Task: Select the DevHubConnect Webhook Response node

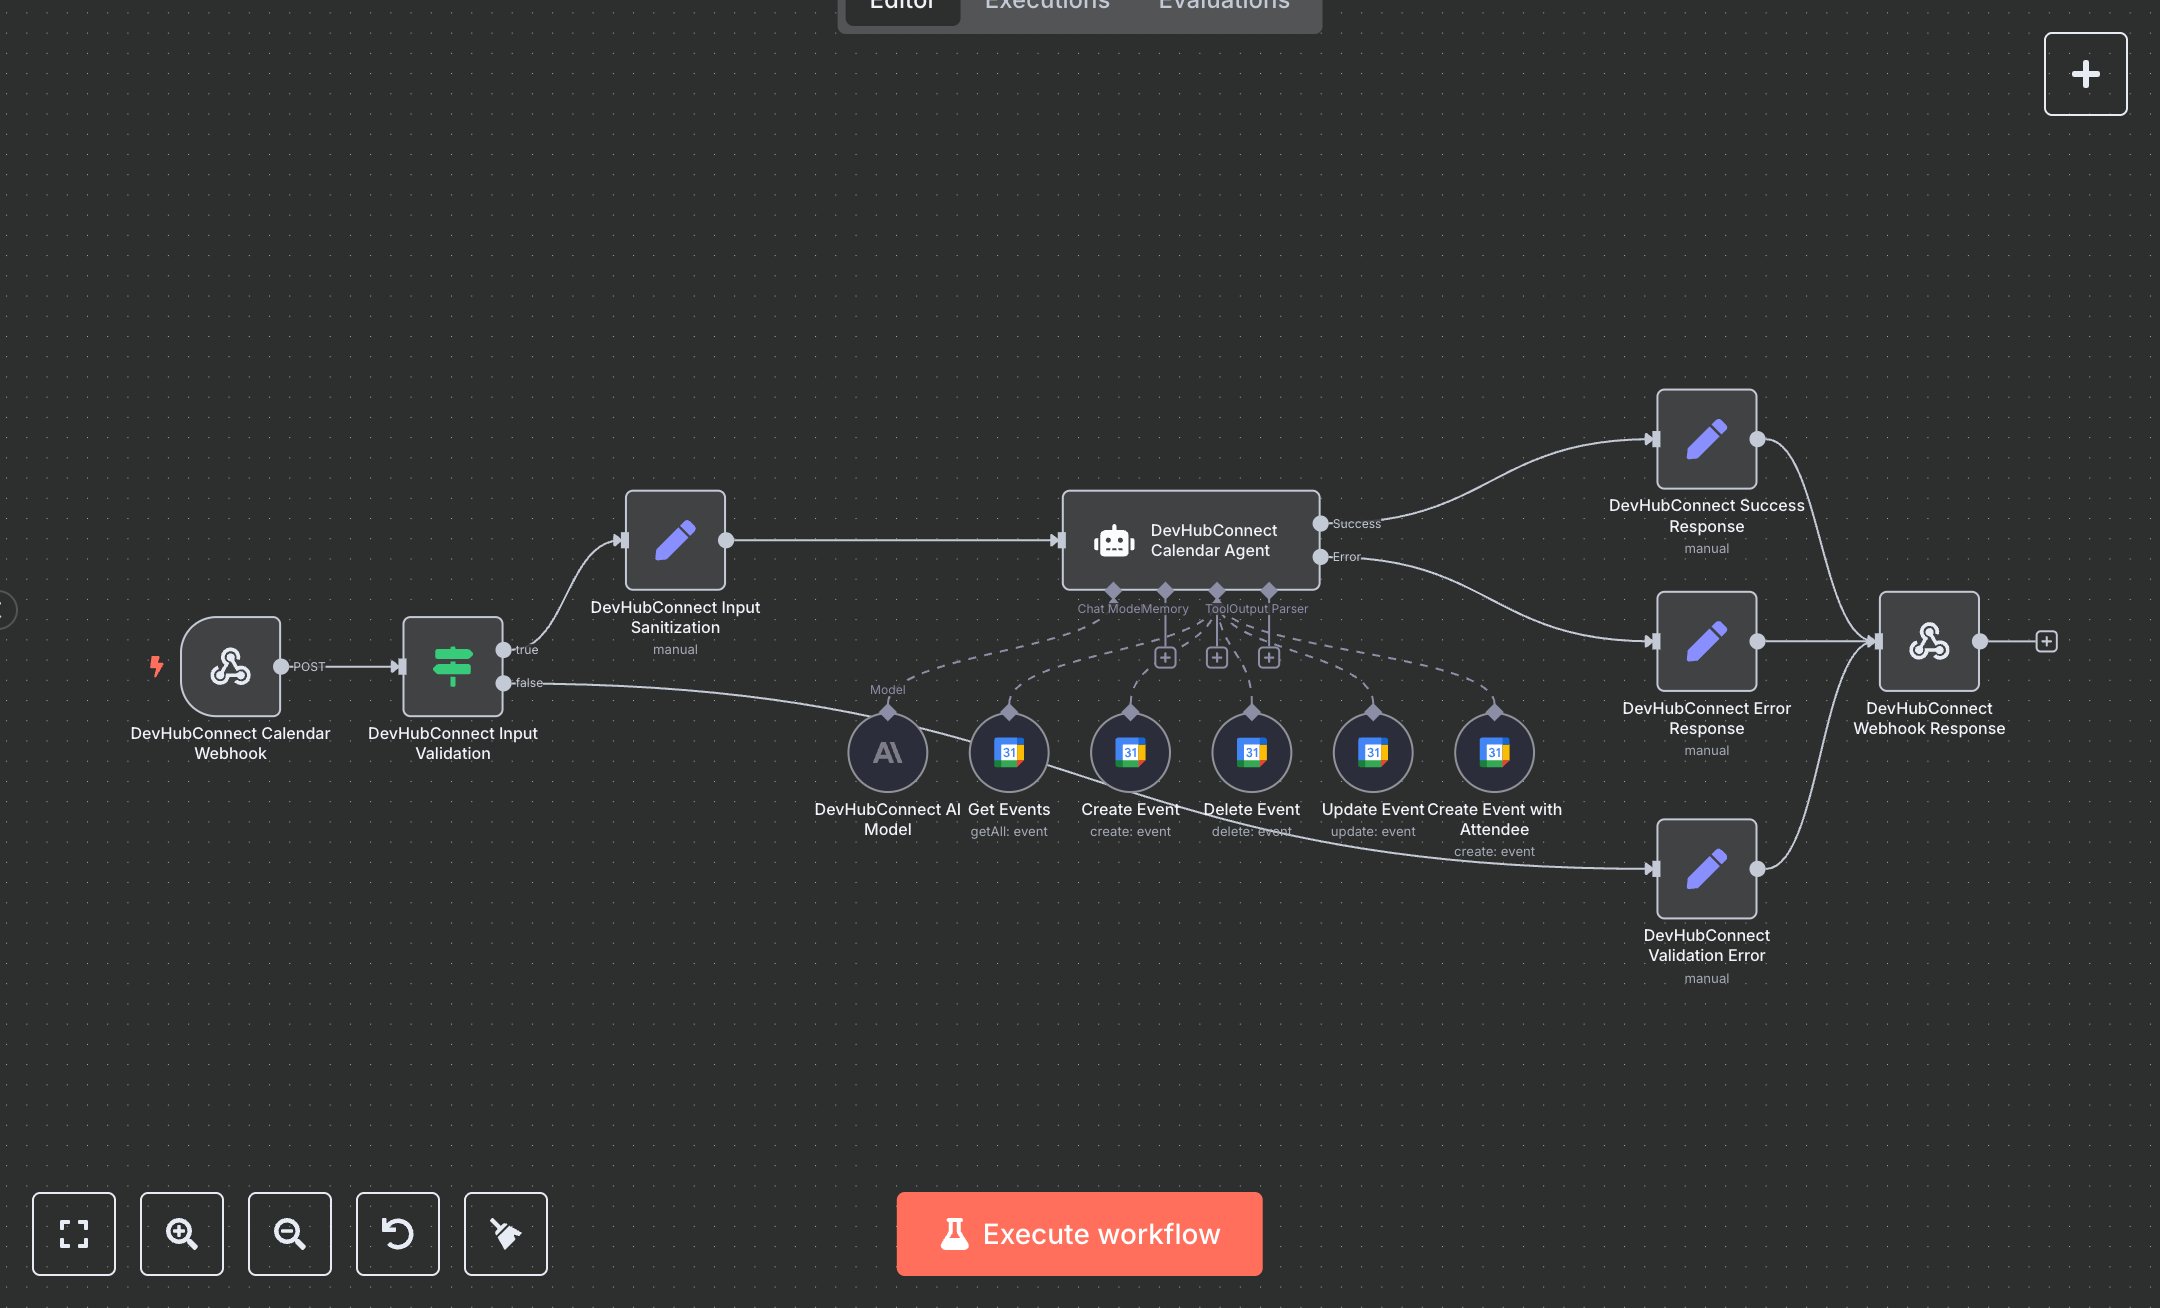Action: pyautogui.click(x=1928, y=641)
